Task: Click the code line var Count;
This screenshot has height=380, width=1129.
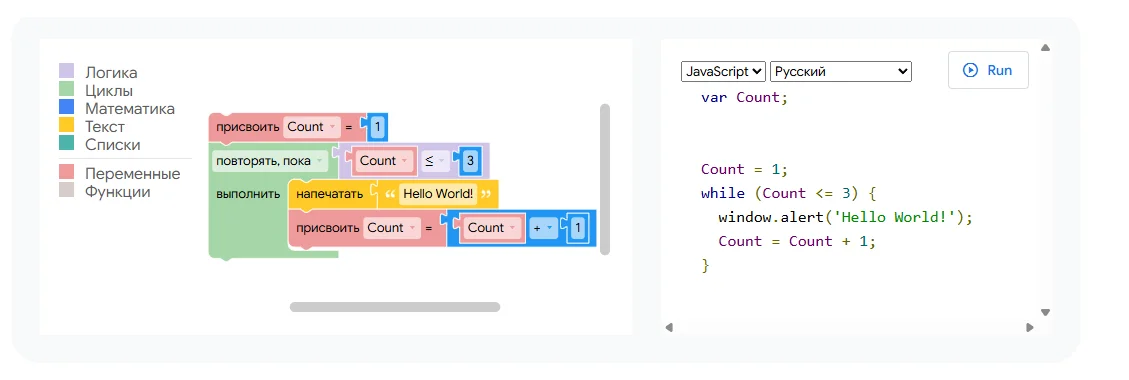Action: click(x=745, y=97)
